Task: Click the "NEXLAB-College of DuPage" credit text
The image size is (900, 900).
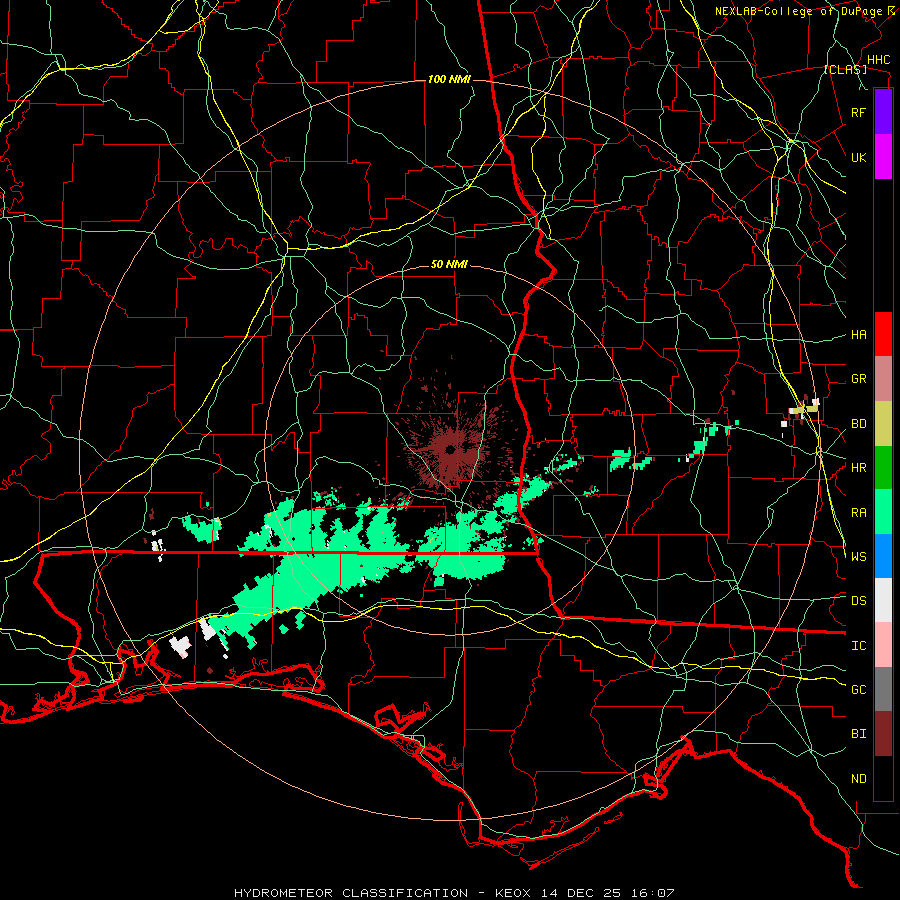Action: (x=798, y=11)
